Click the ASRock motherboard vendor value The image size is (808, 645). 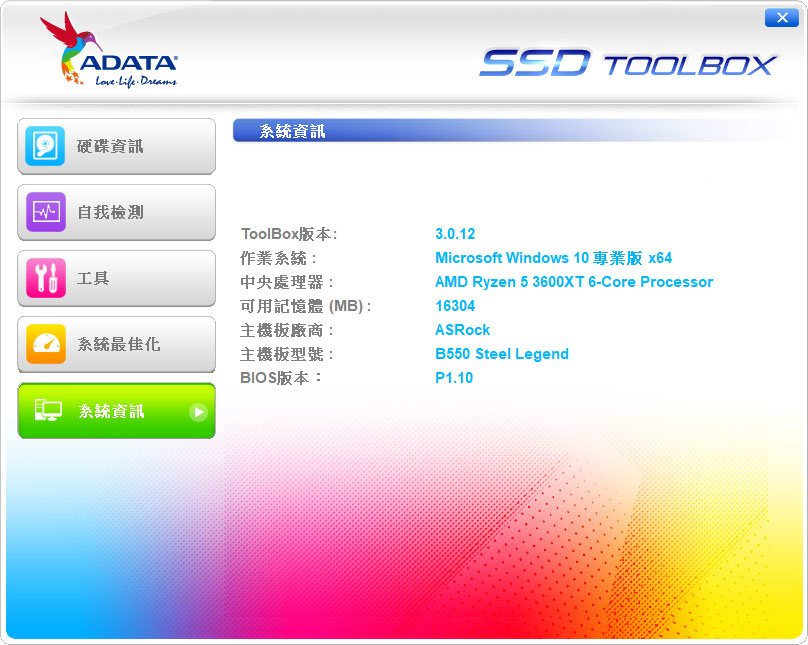(462, 330)
